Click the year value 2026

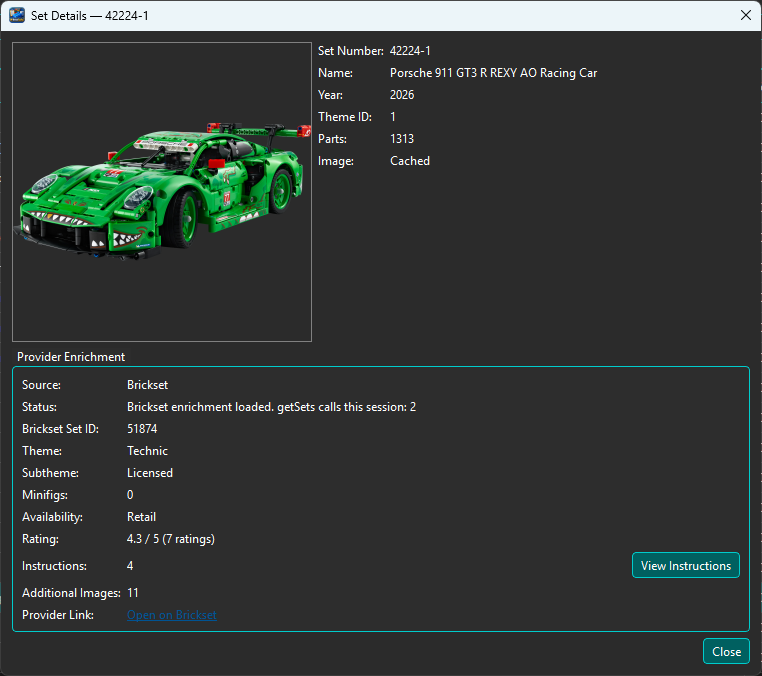(x=402, y=95)
